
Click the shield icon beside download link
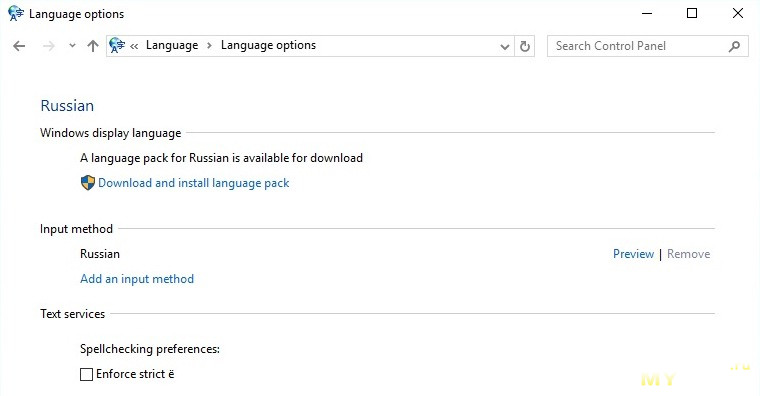[x=88, y=183]
